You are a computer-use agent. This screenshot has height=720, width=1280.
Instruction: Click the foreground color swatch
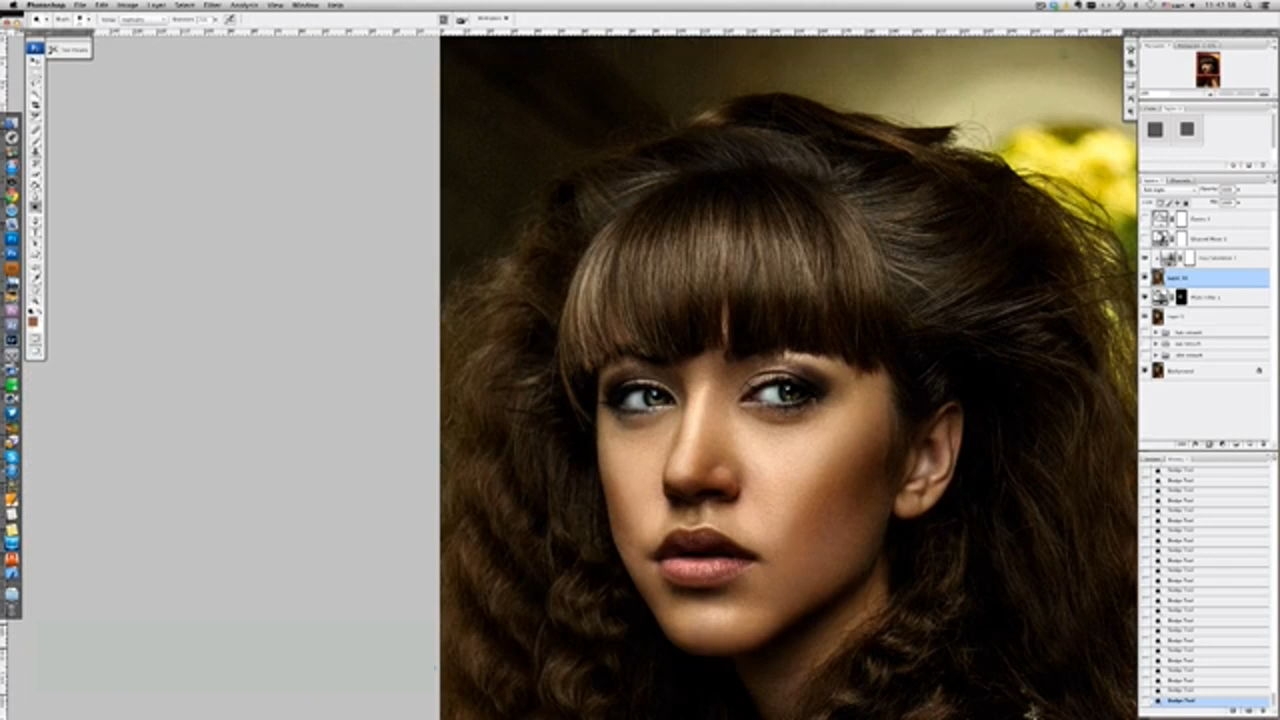34,319
